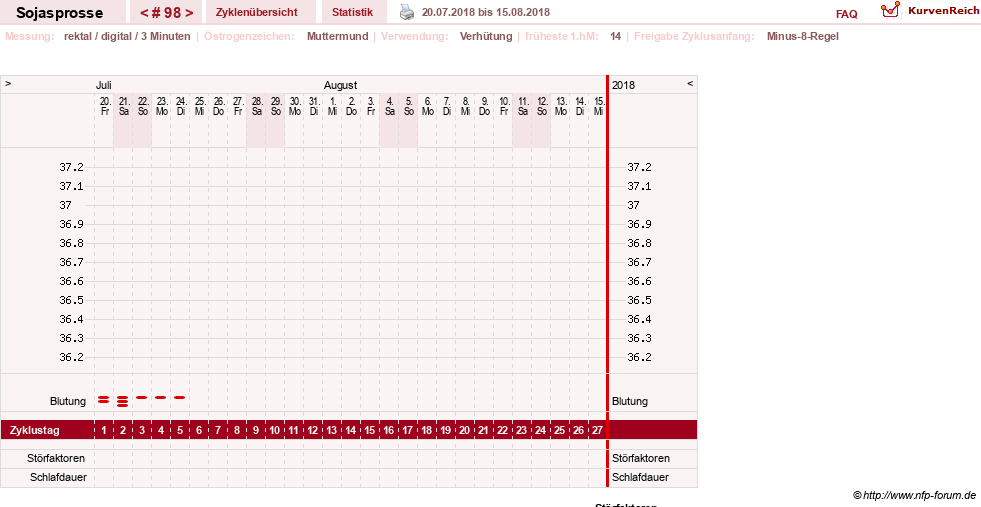Select the 20. Fr date column header
The image size is (981, 507).
(x=104, y=106)
